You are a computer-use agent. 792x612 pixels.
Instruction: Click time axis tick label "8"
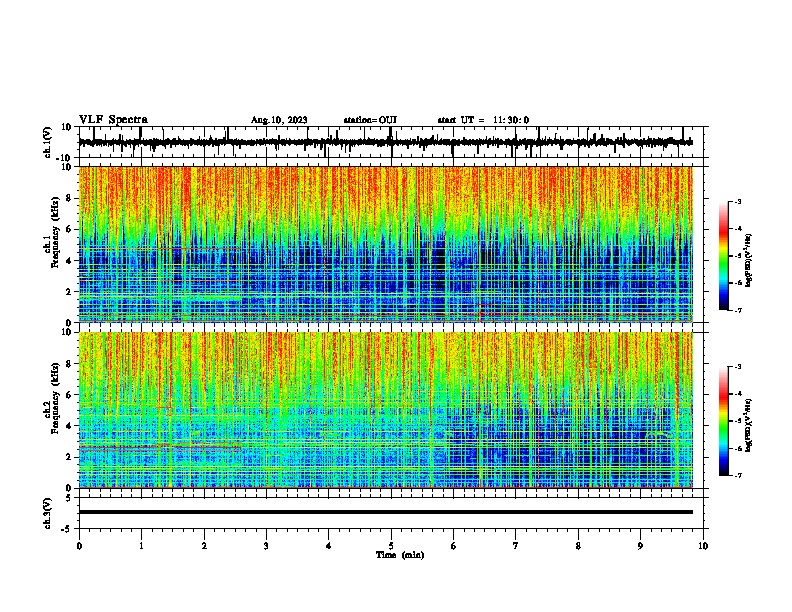pyautogui.click(x=578, y=546)
